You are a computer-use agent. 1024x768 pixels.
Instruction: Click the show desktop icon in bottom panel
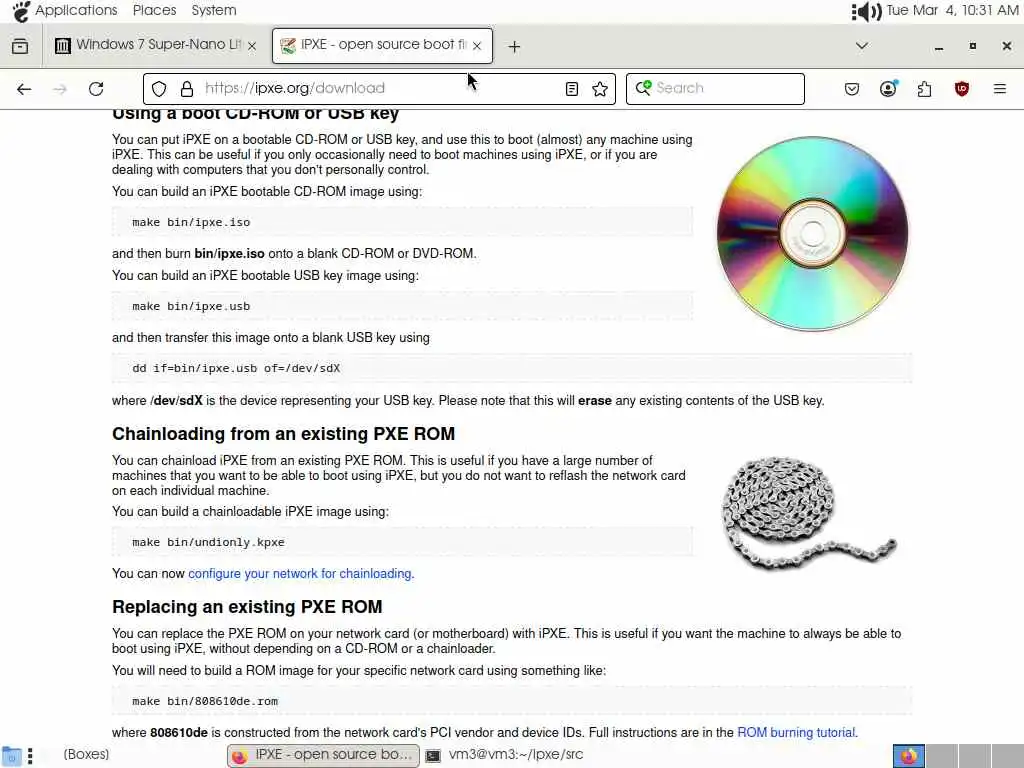click(12, 756)
